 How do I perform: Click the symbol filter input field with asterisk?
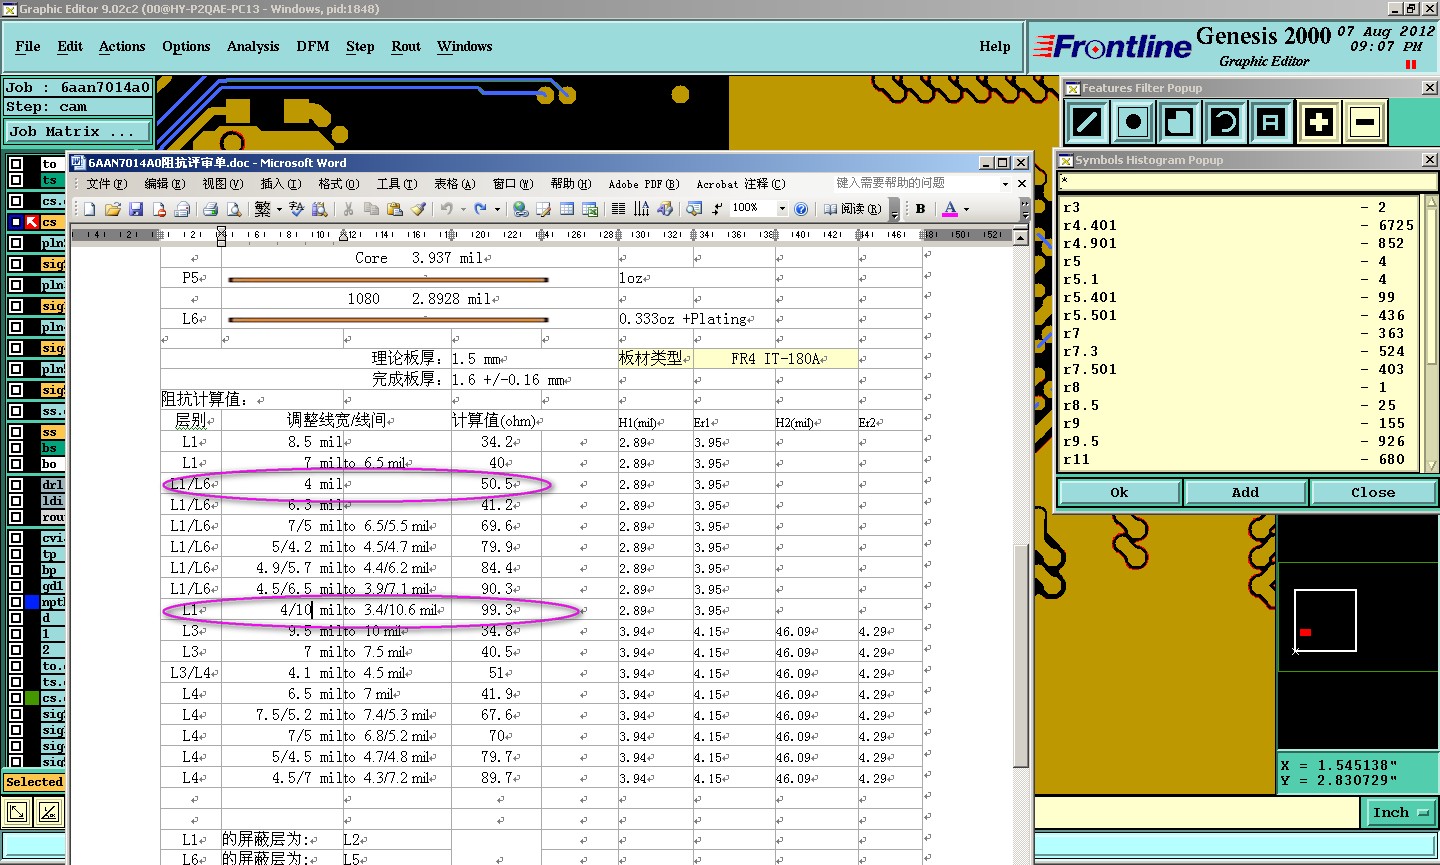point(1247,181)
